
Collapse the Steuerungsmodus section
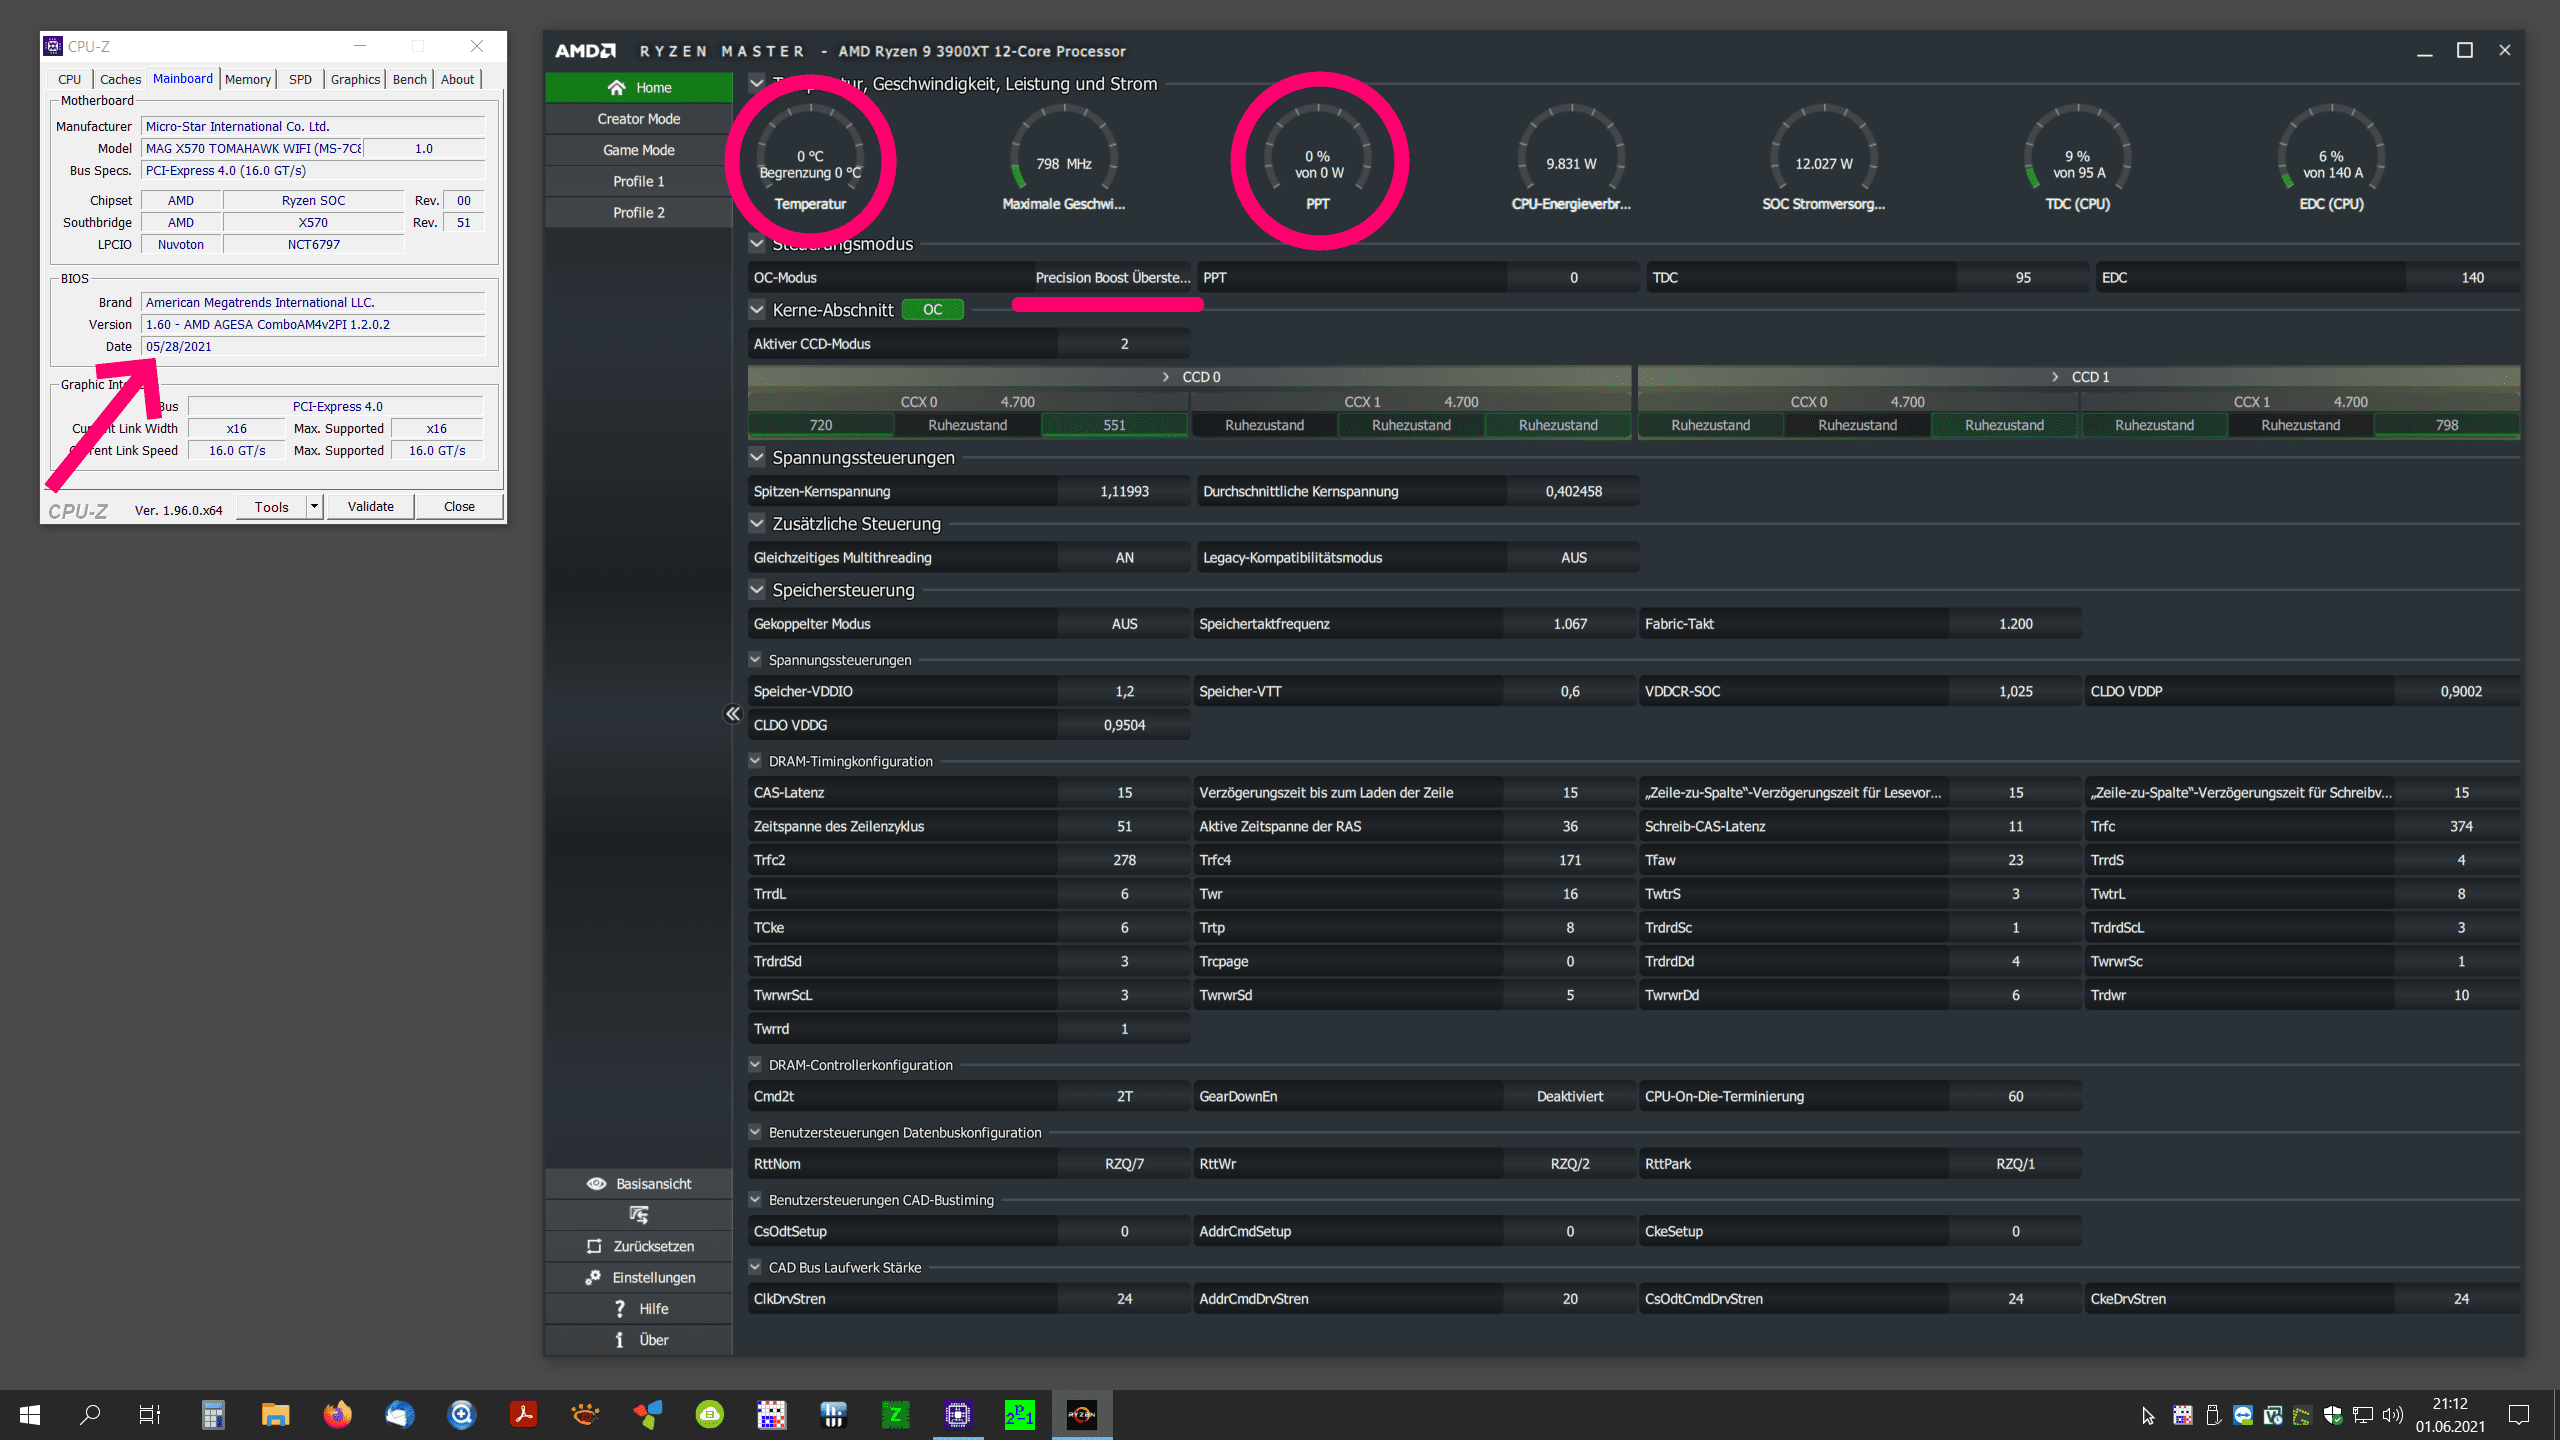click(757, 243)
